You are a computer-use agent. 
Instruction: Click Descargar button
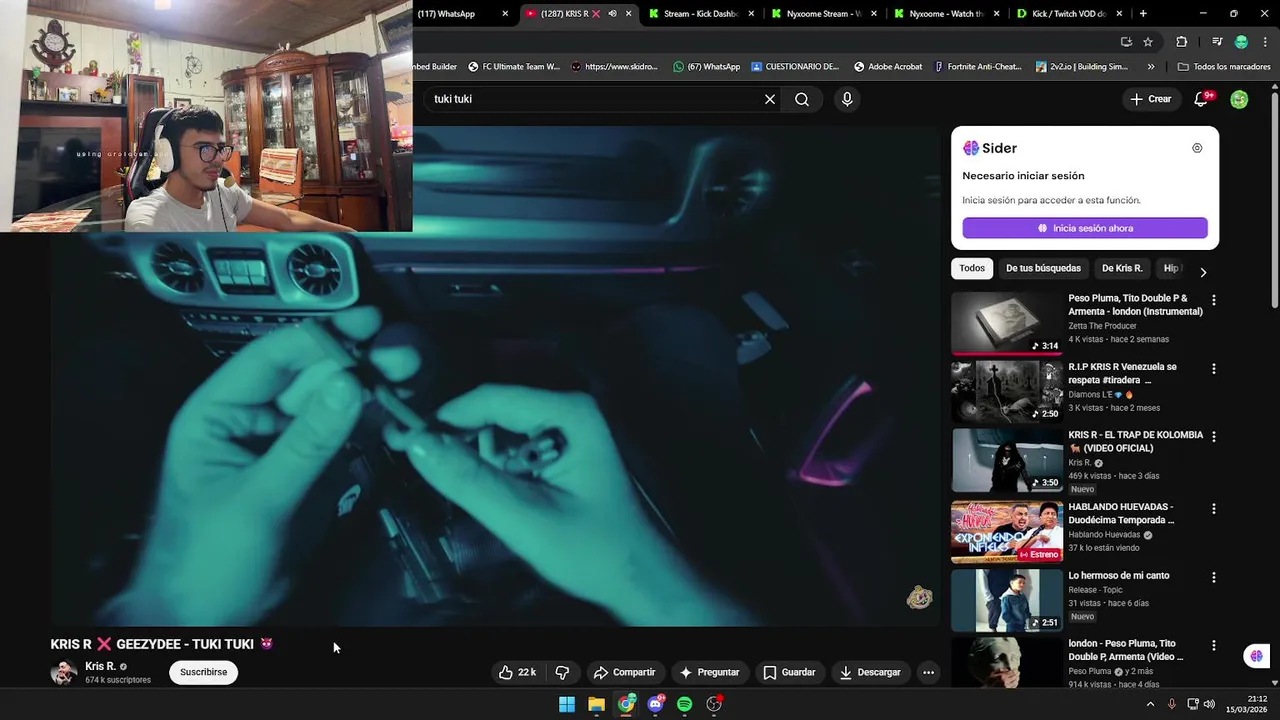point(870,672)
